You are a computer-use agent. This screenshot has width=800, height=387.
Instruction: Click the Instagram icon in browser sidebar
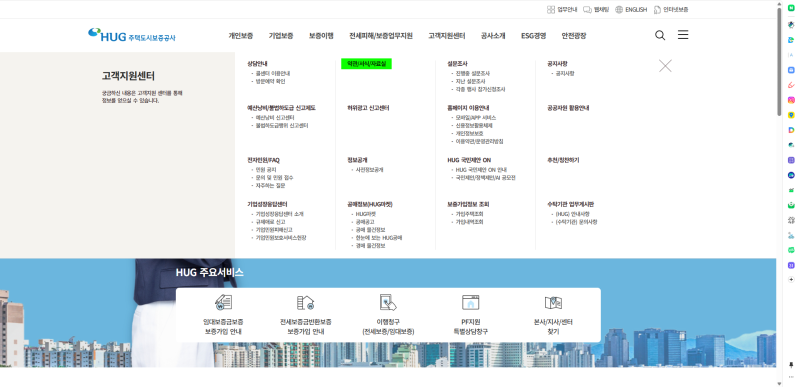(791, 100)
